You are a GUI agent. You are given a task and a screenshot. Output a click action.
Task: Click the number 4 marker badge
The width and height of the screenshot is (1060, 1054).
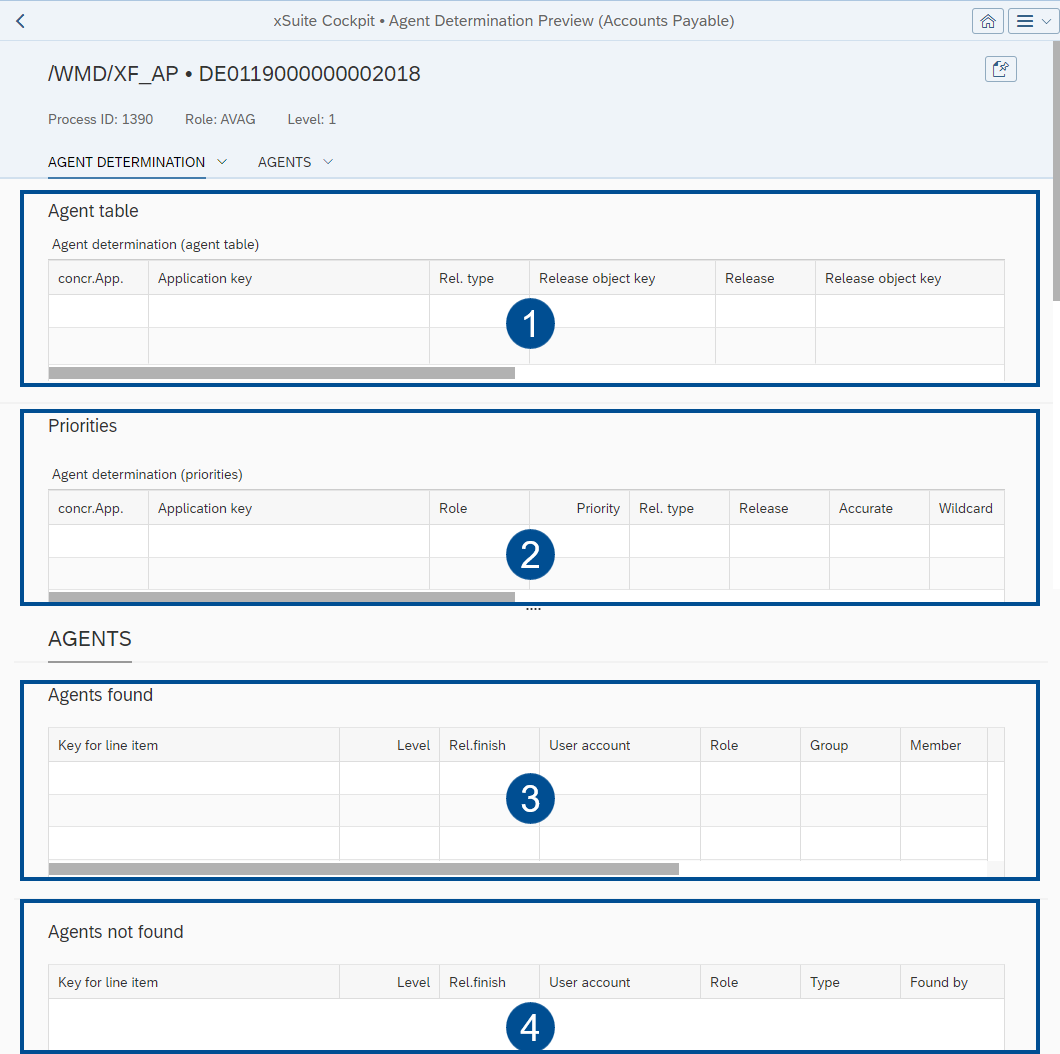530,1028
